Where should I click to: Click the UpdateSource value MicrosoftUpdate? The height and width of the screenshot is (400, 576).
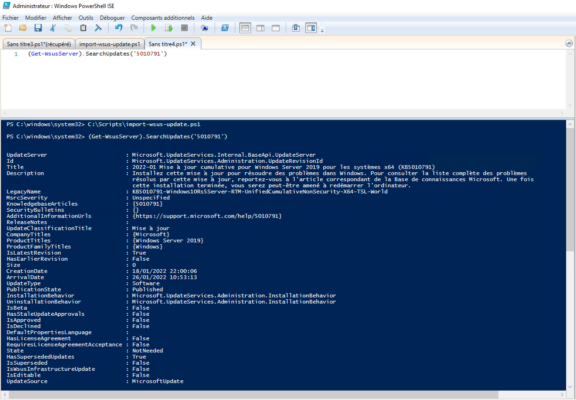tap(158, 381)
